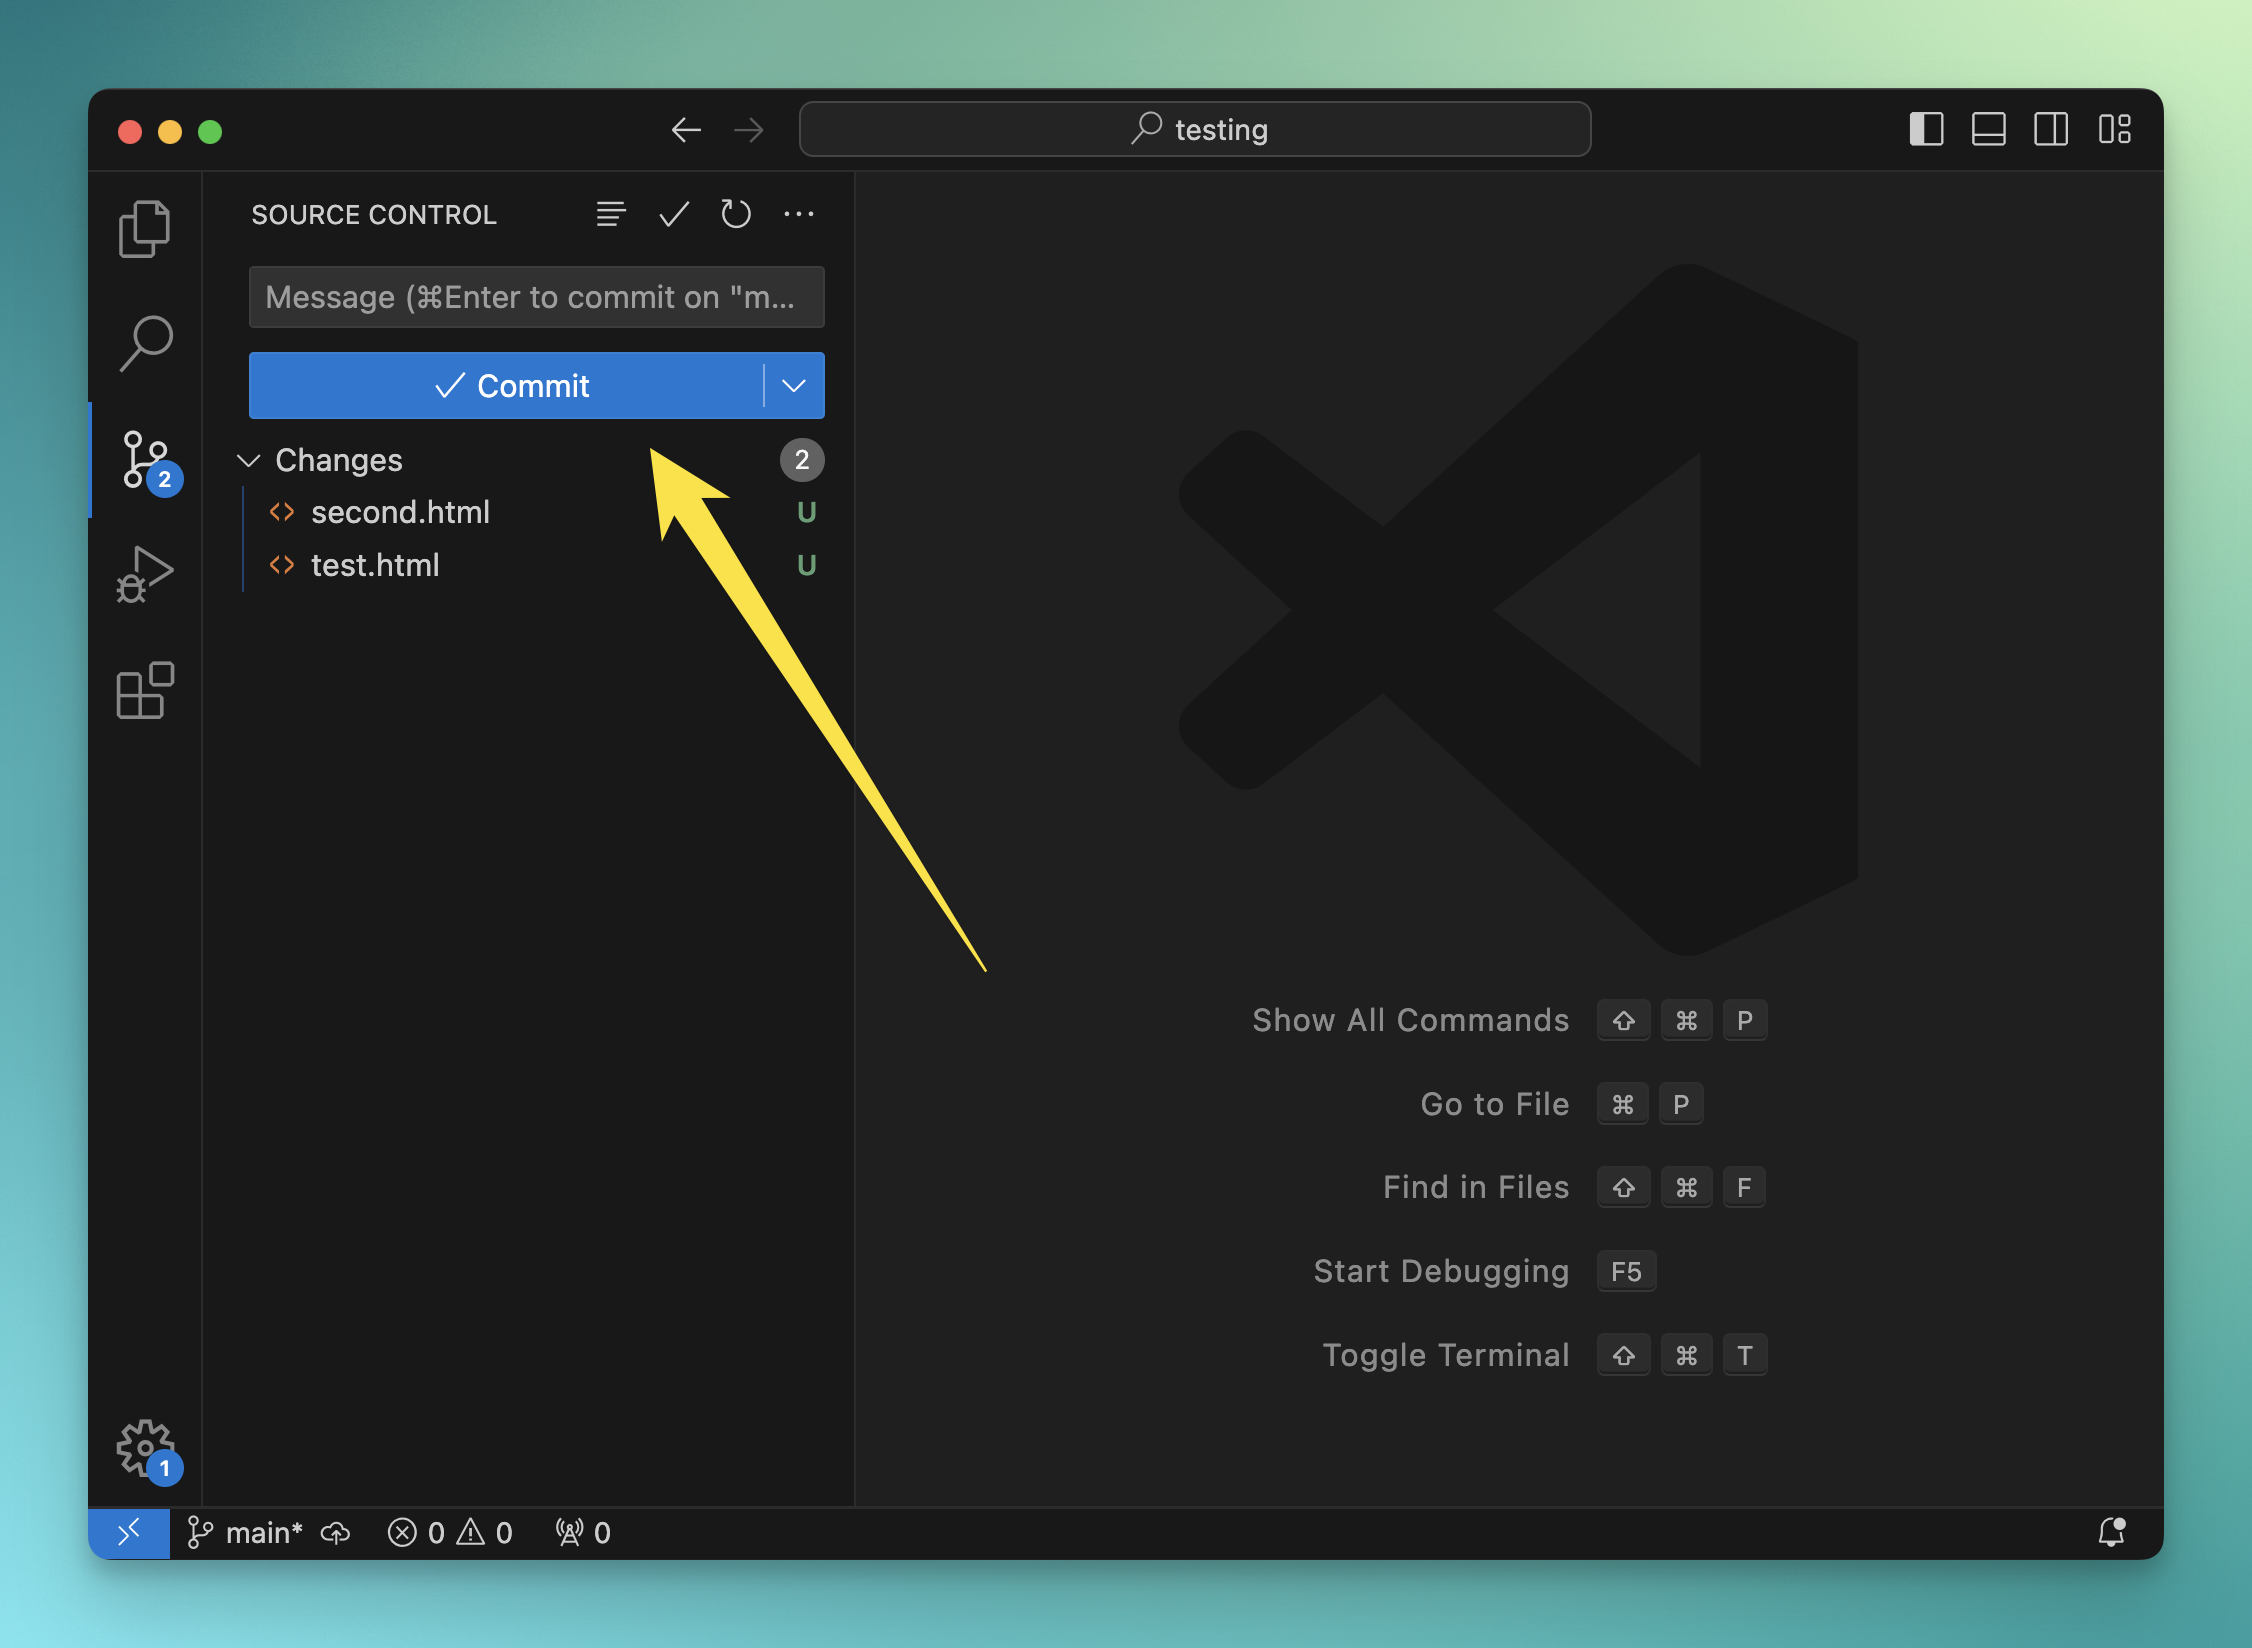Open the Commit button dropdown arrow
The height and width of the screenshot is (1648, 2252).
click(794, 386)
